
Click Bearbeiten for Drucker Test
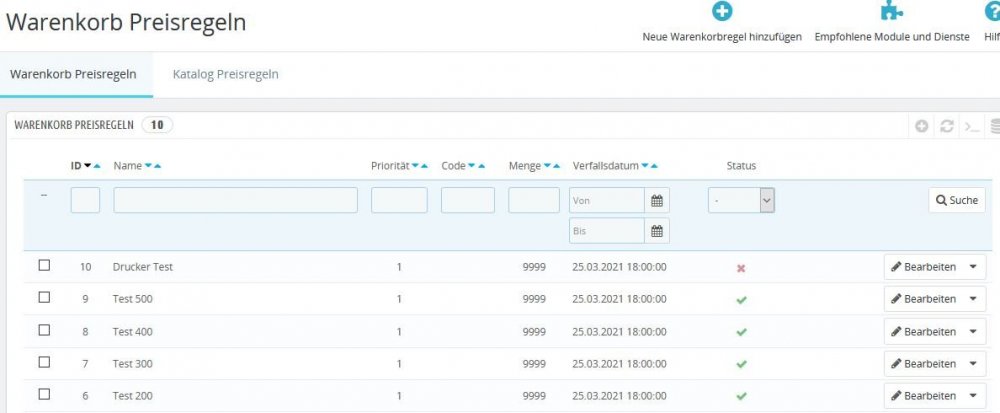pos(923,267)
